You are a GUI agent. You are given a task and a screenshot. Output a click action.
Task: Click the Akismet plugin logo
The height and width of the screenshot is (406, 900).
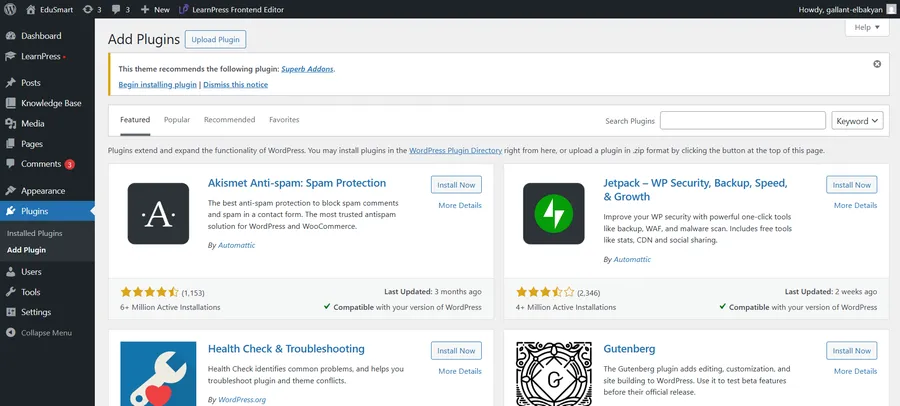158,214
